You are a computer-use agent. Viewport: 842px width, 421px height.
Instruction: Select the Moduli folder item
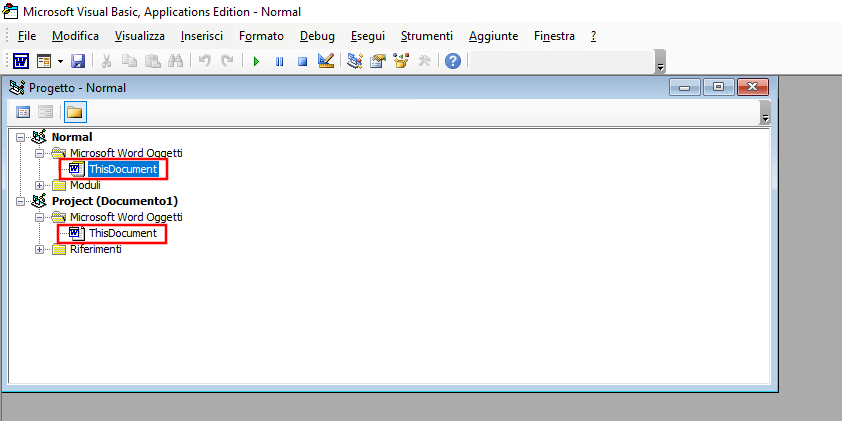(85, 185)
